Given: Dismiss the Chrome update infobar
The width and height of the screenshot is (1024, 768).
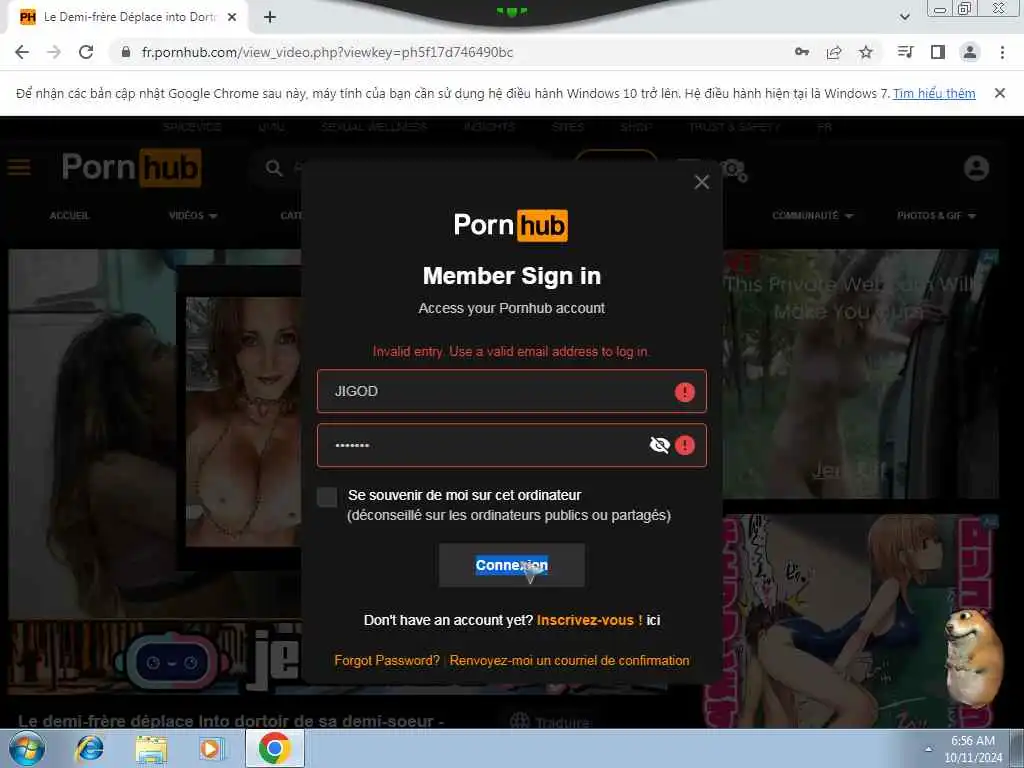Looking at the screenshot, I should [x=1000, y=93].
